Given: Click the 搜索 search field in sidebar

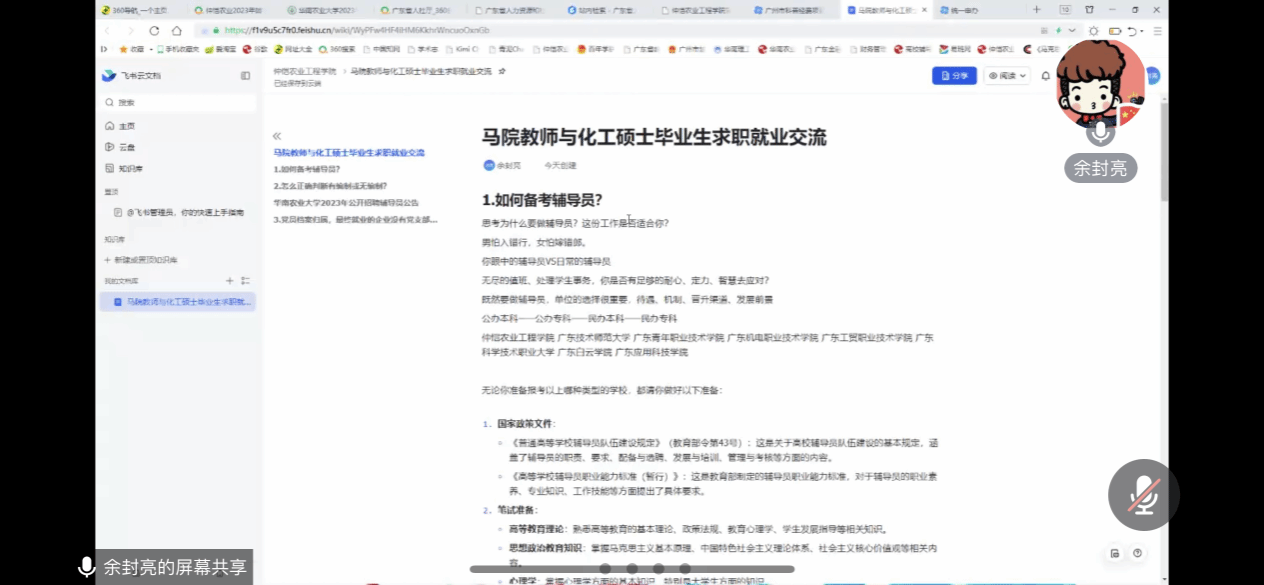Looking at the screenshot, I should click(180, 102).
